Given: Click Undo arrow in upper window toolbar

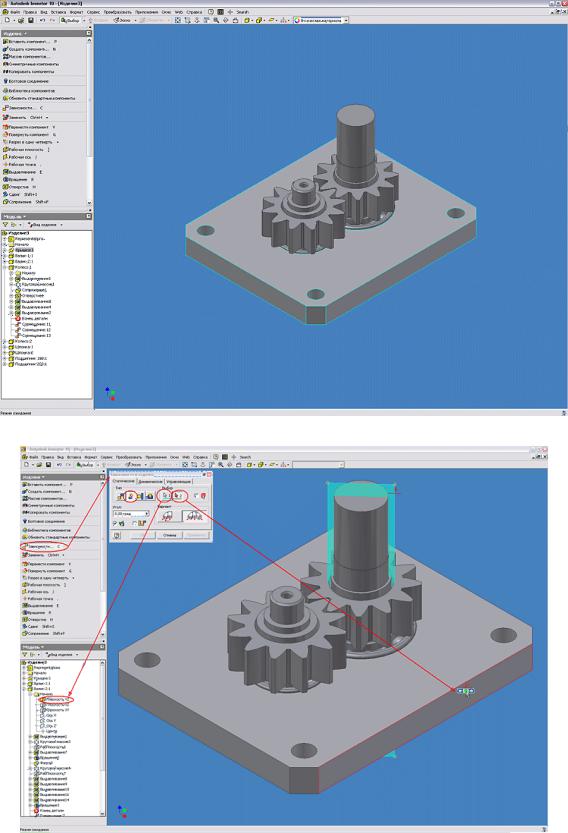Looking at the screenshot, I should pos(43,20).
